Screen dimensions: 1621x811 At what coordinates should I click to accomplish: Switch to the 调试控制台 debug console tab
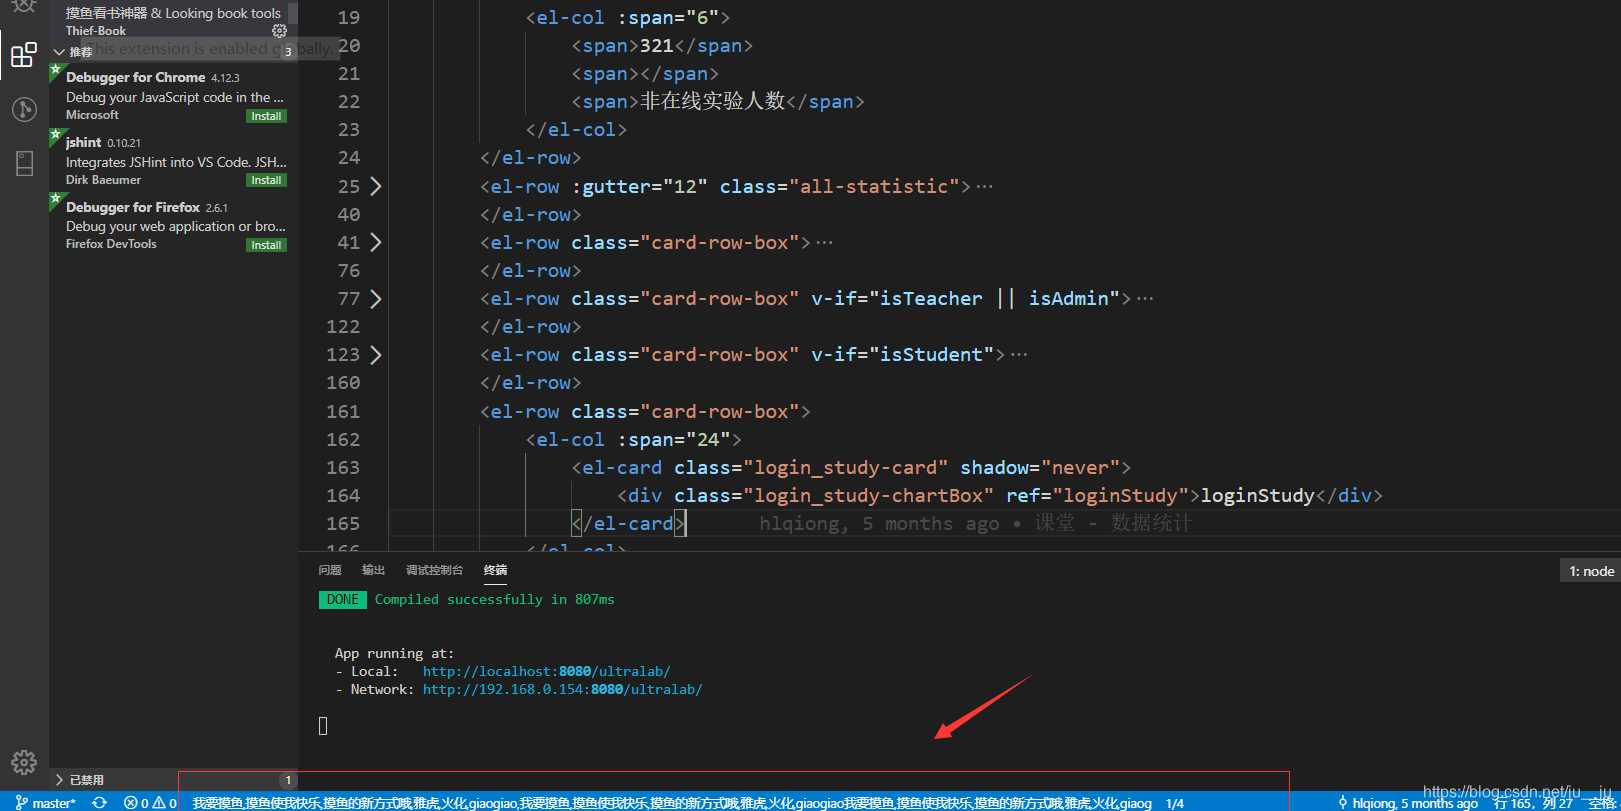click(434, 570)
